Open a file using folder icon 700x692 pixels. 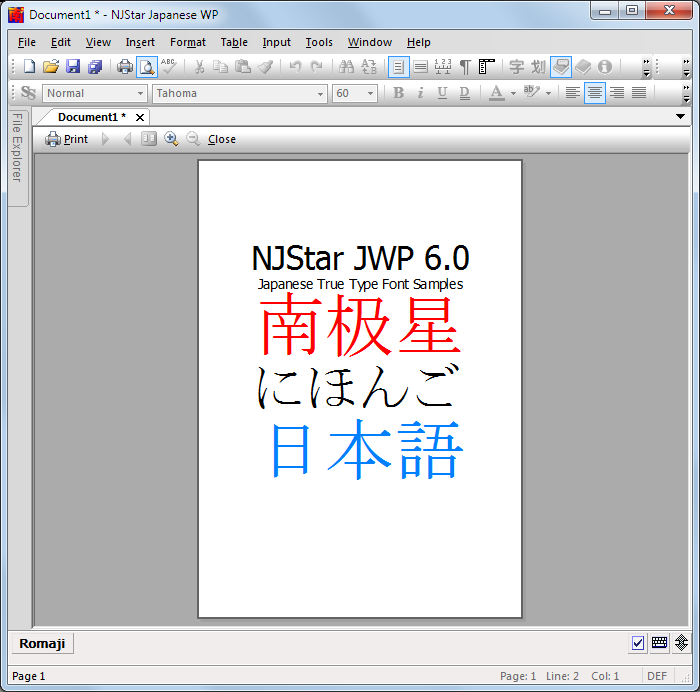point(51,67)
